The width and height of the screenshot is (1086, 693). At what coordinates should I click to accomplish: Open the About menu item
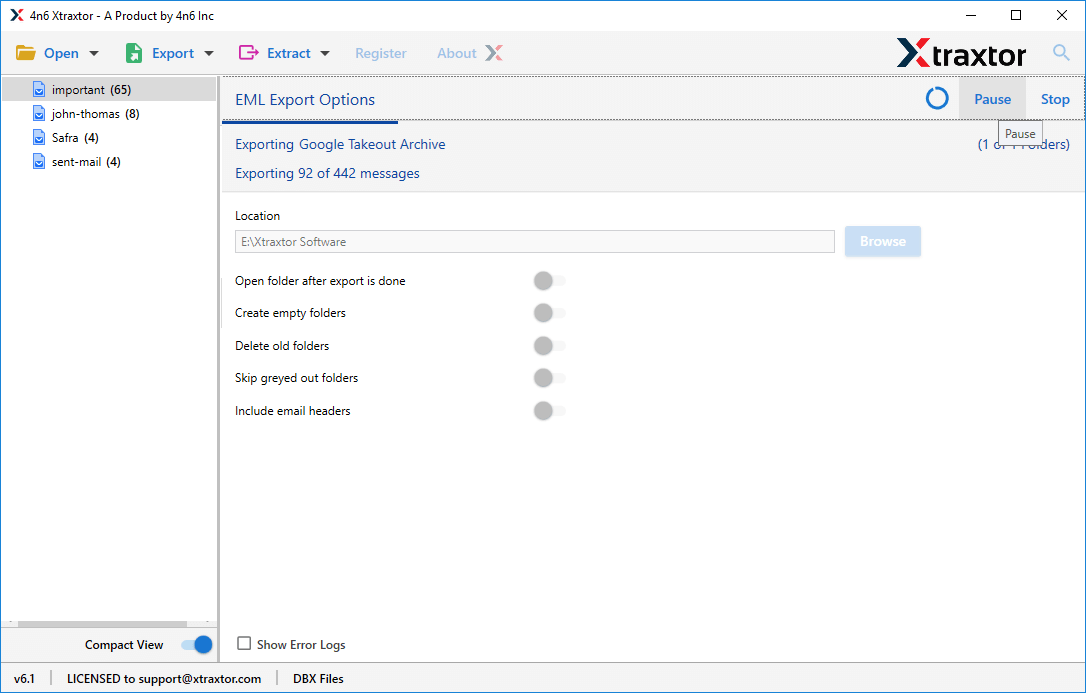click(x=456, y=53)
